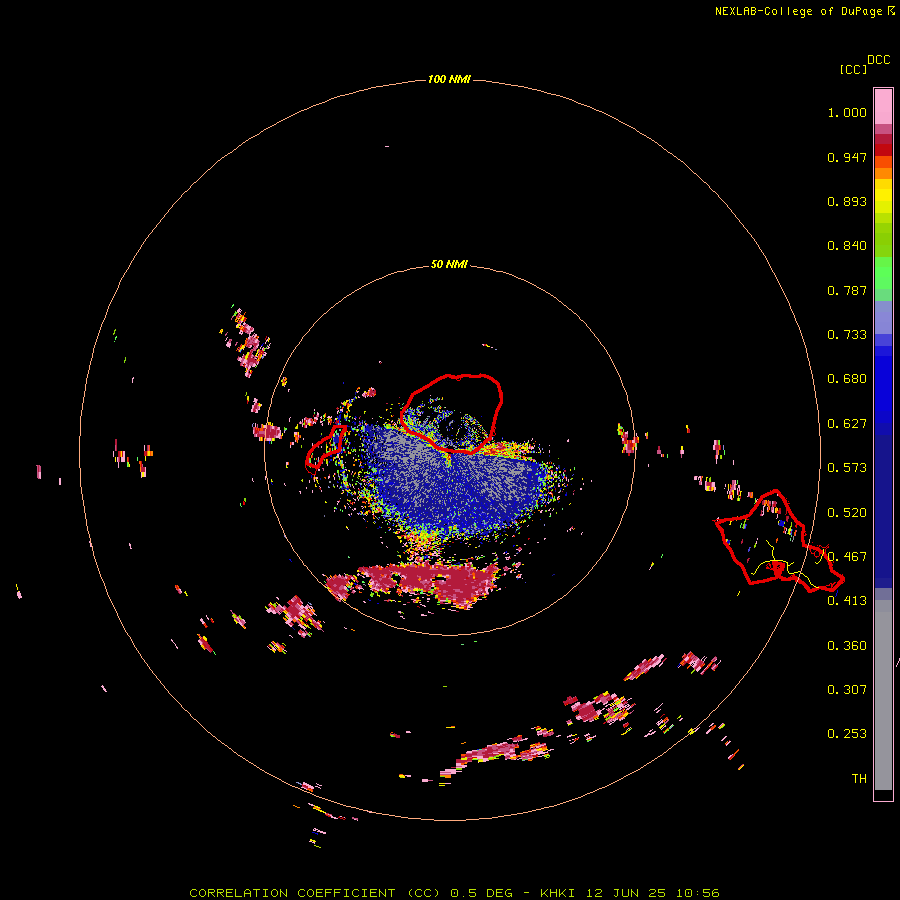Click the TH label at the bottom of the scale

859,779
